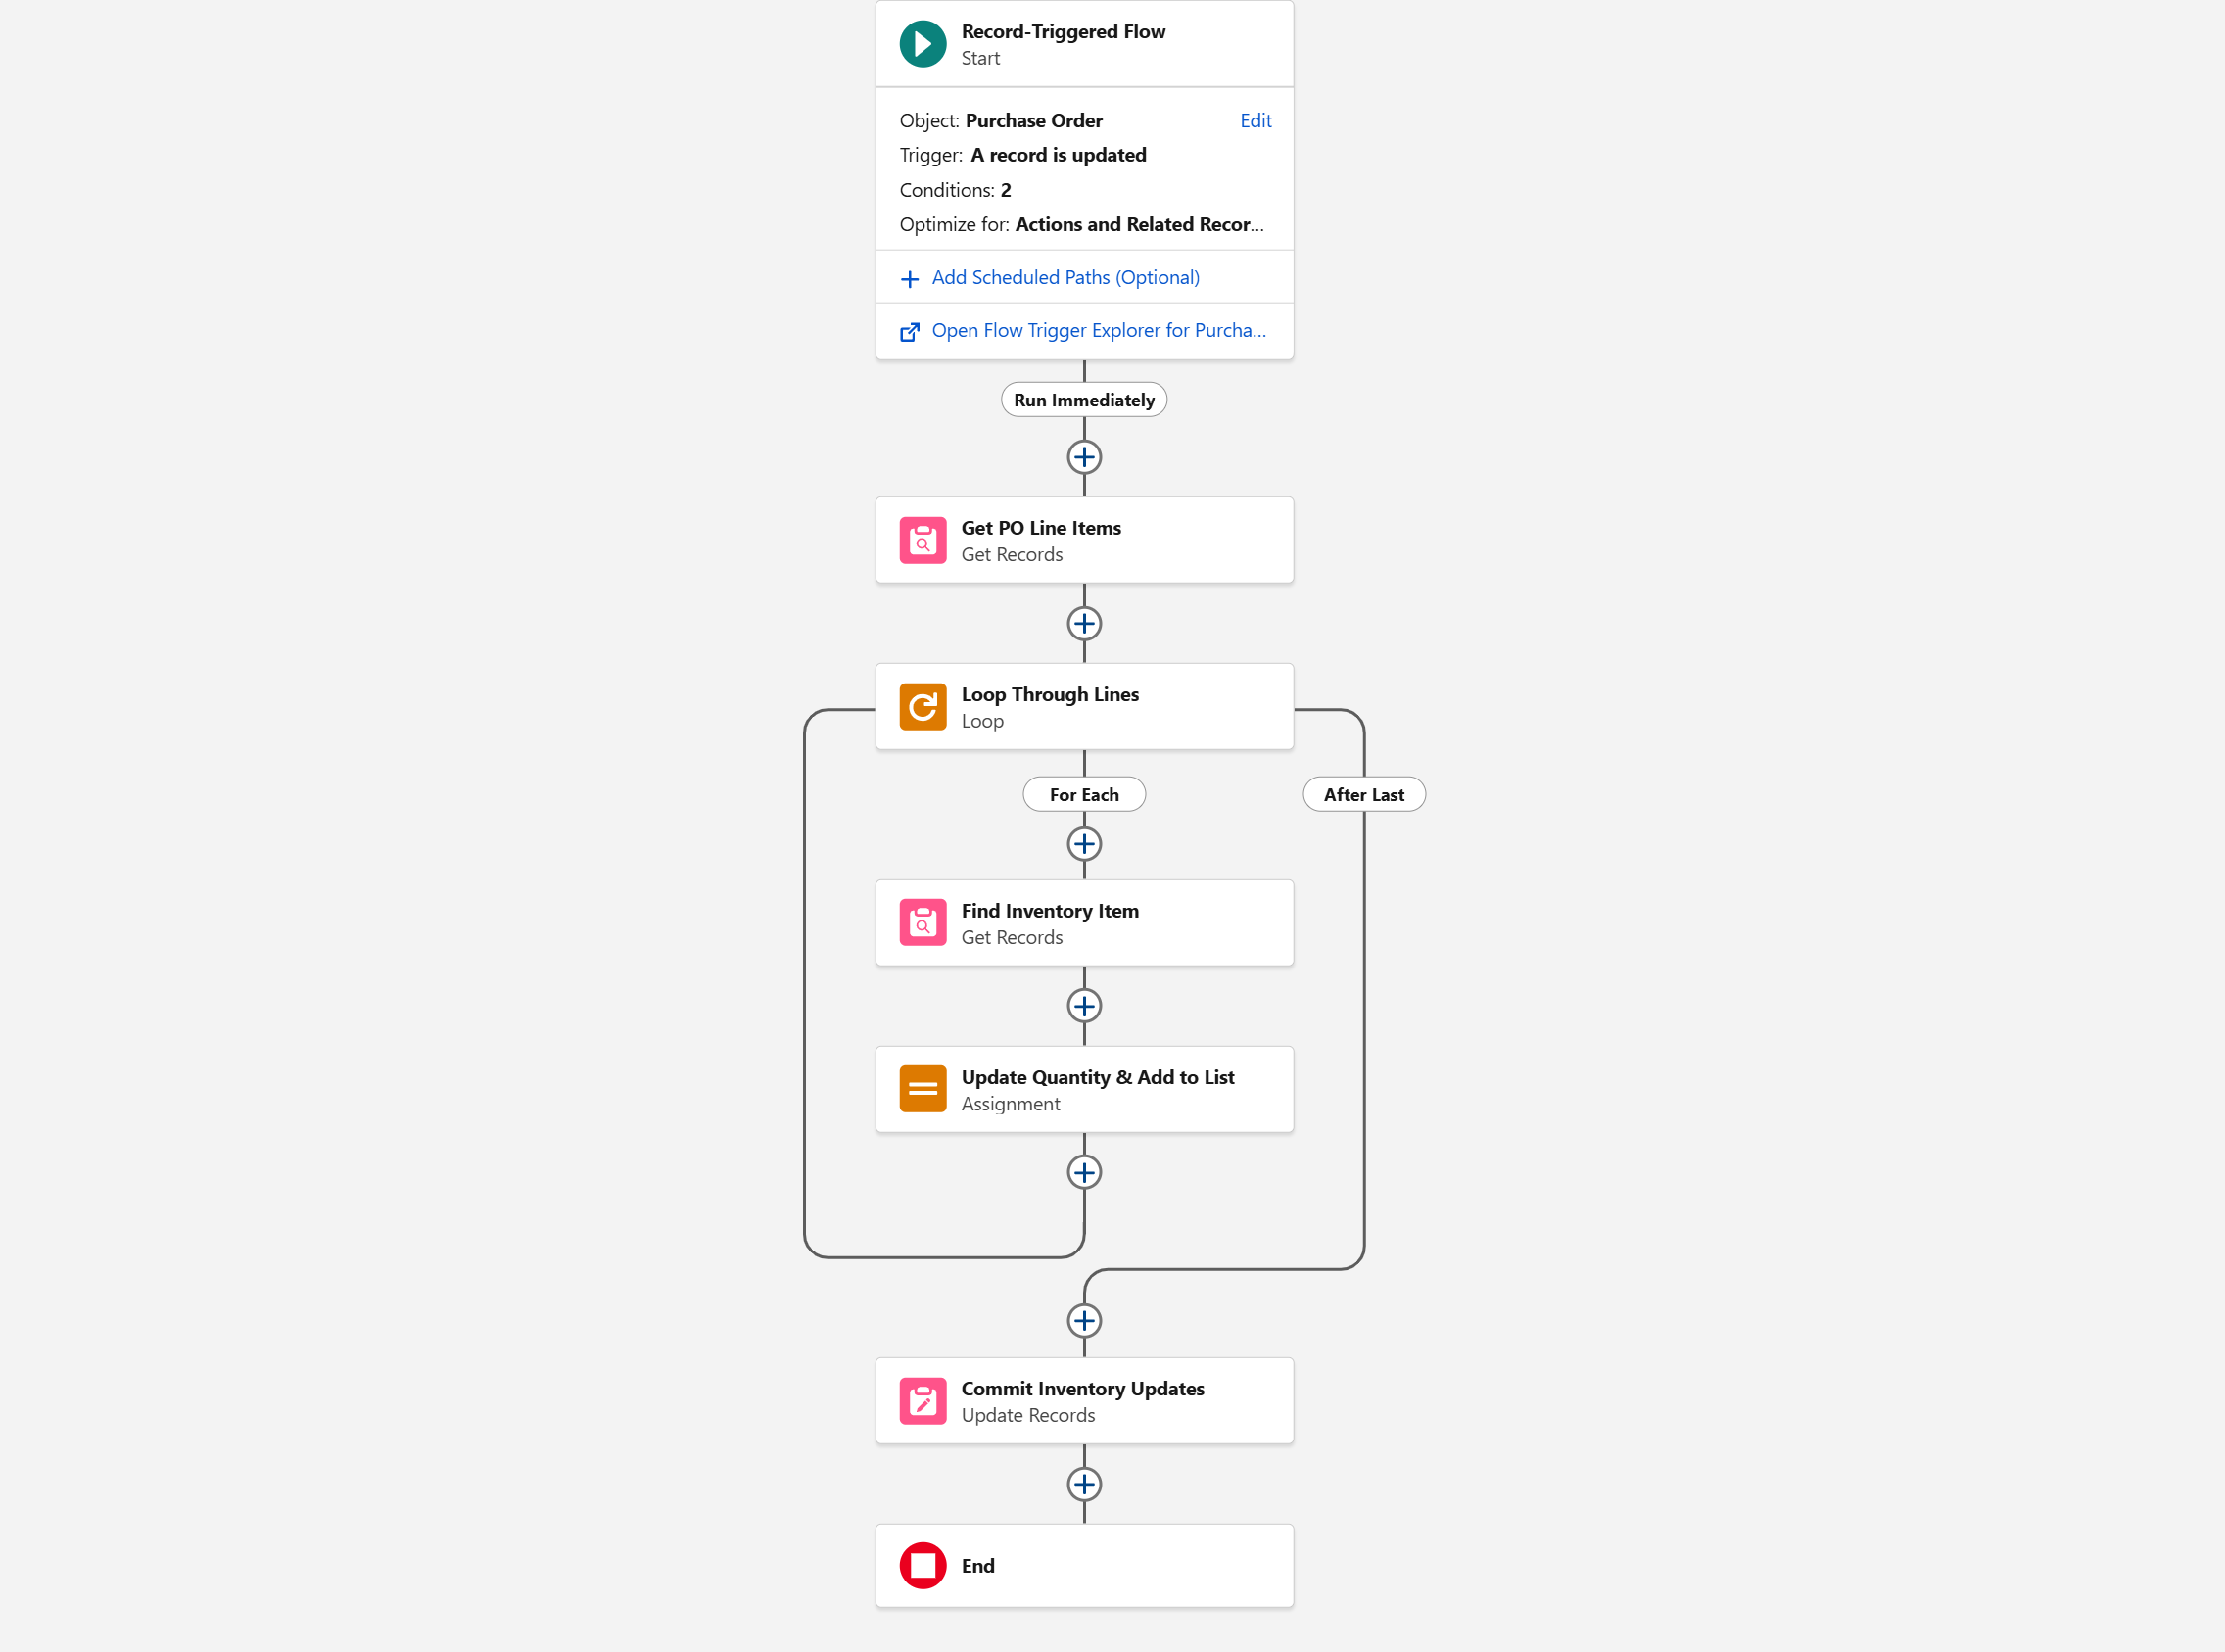Click the orange Assignment equals icon

pyautogui.click(x=922, y=1090)
